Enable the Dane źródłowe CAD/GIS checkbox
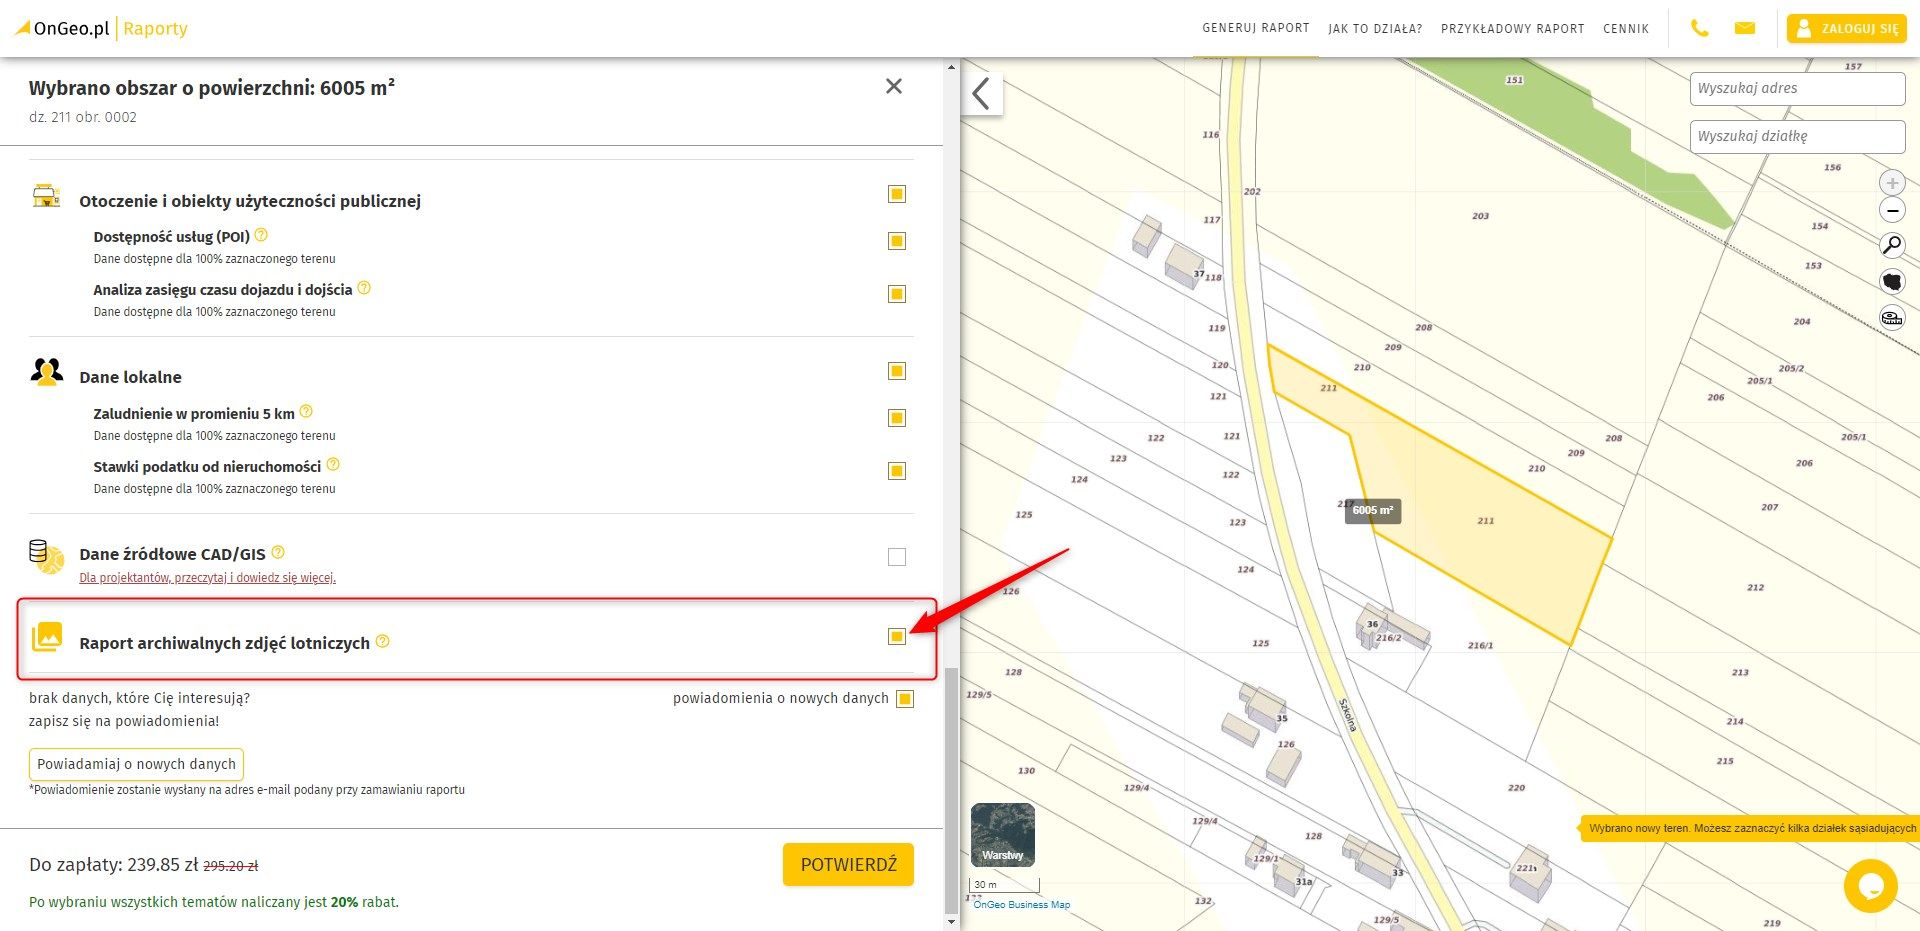This screenshot has width=1920, height=931. coord(897,557)
